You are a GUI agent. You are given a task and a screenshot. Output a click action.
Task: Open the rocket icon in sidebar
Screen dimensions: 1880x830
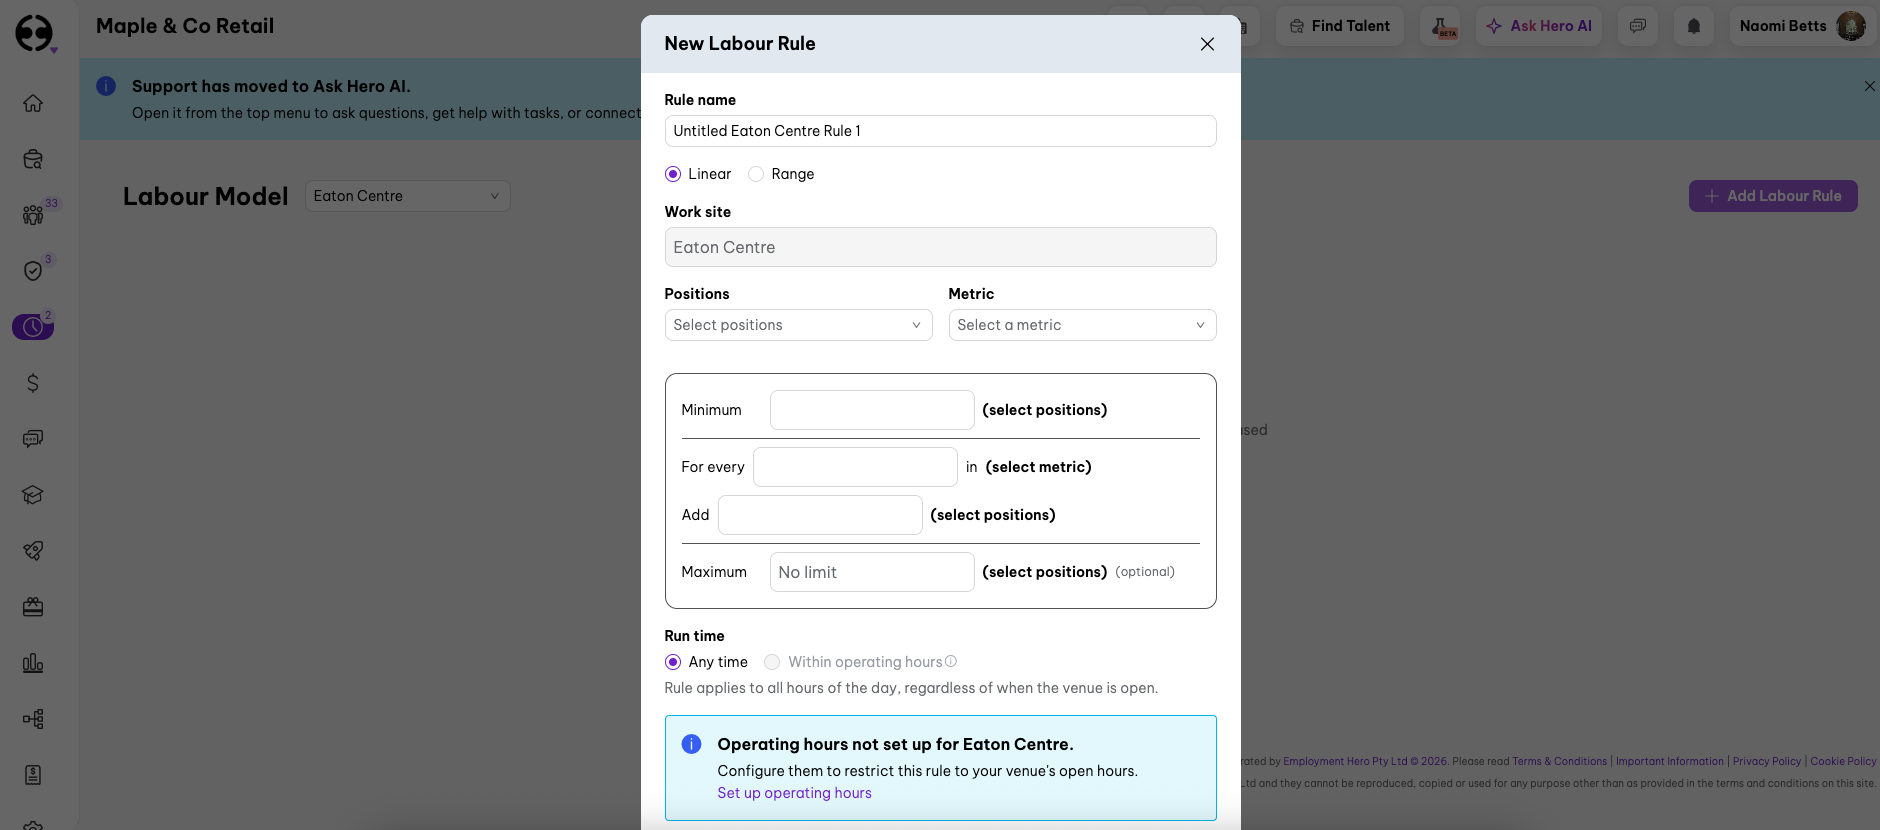point(33,551)
